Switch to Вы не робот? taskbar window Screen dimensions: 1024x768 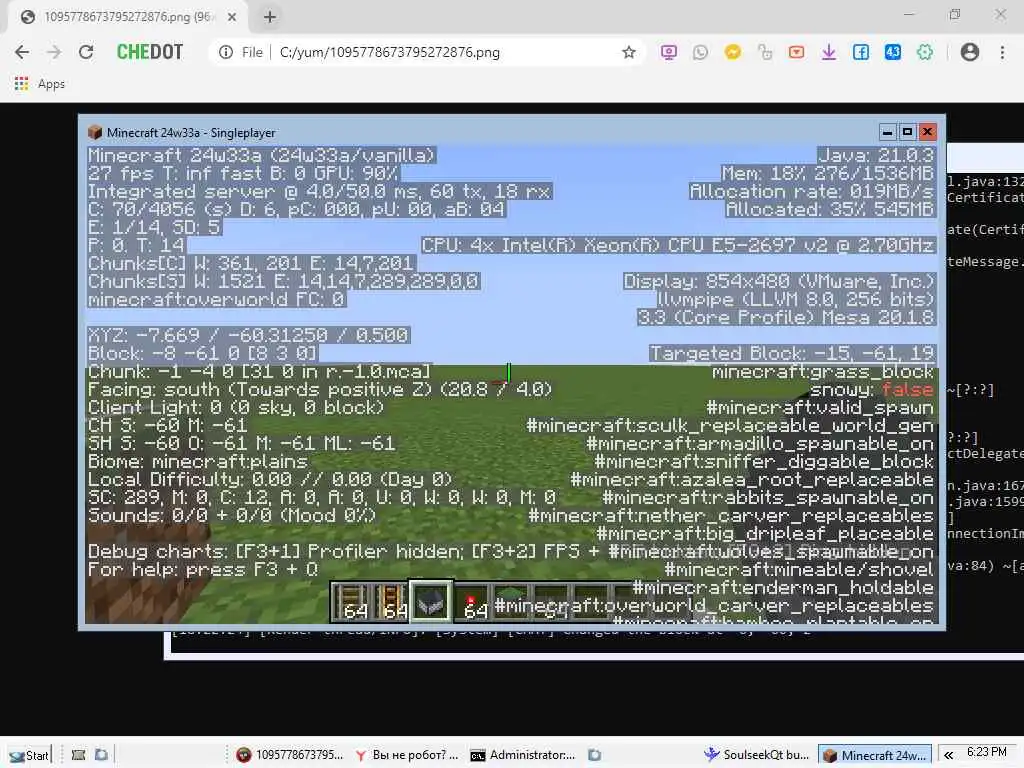(x=406, y=755)
